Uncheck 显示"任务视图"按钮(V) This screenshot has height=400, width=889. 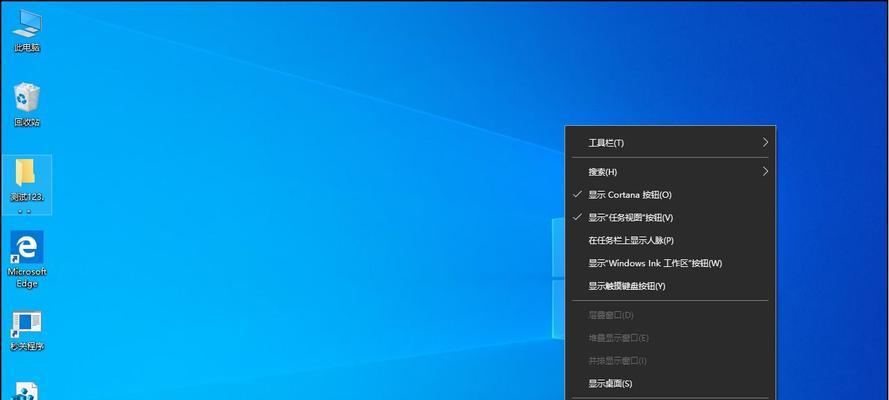pos(670,218)
